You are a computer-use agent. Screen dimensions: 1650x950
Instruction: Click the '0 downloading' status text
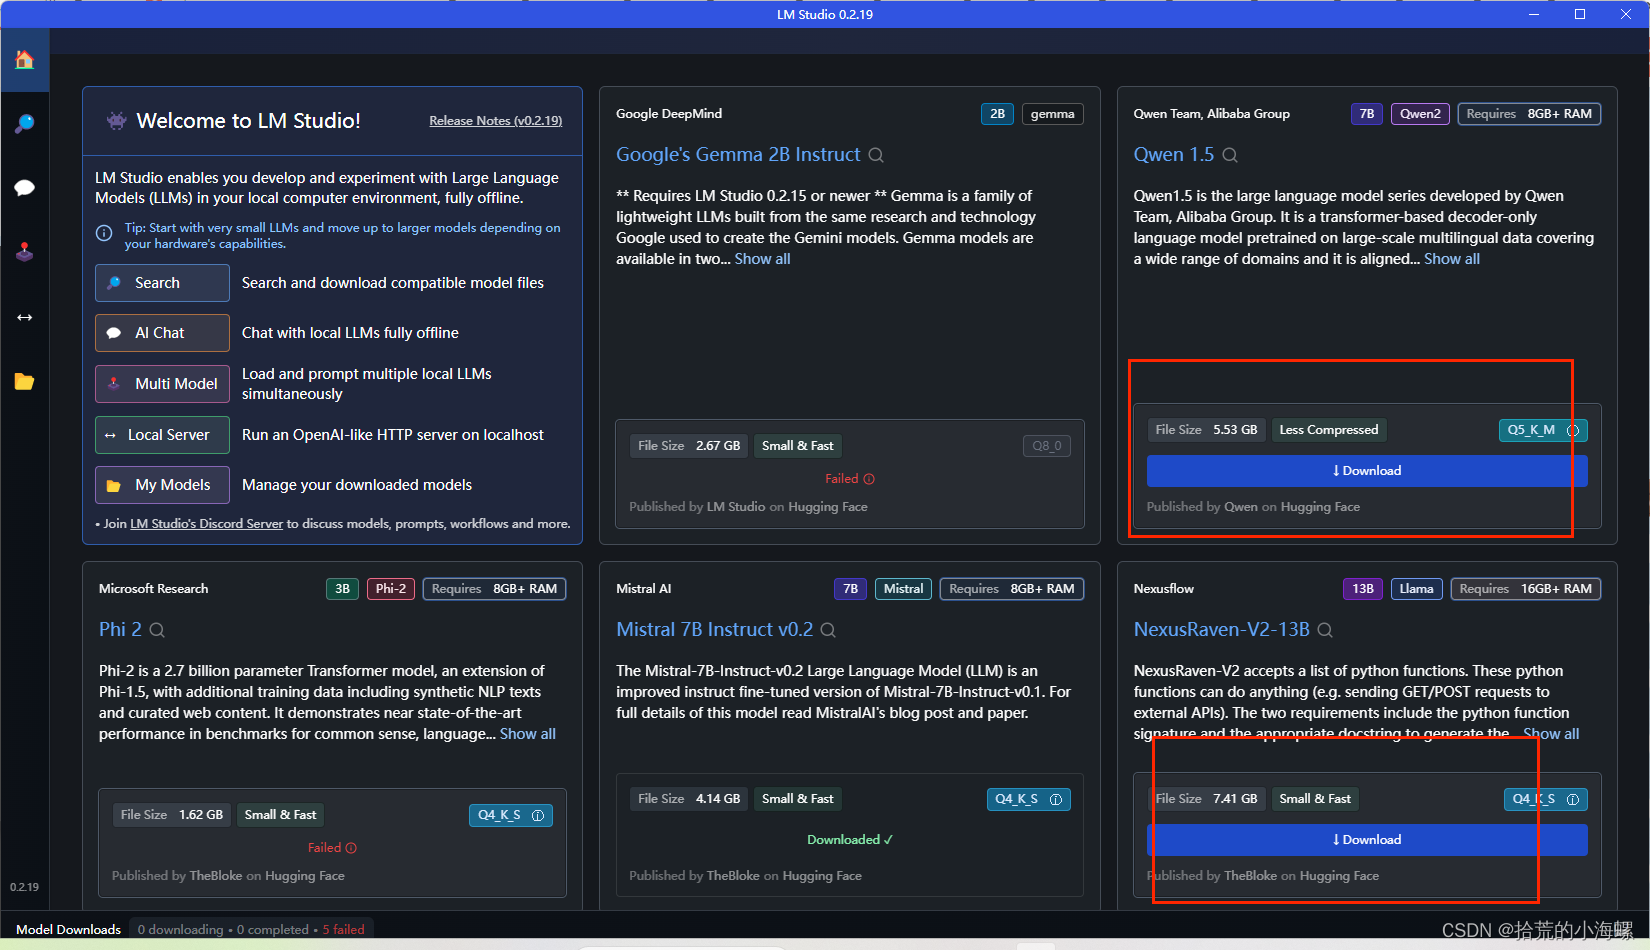(x=181, y=930)
